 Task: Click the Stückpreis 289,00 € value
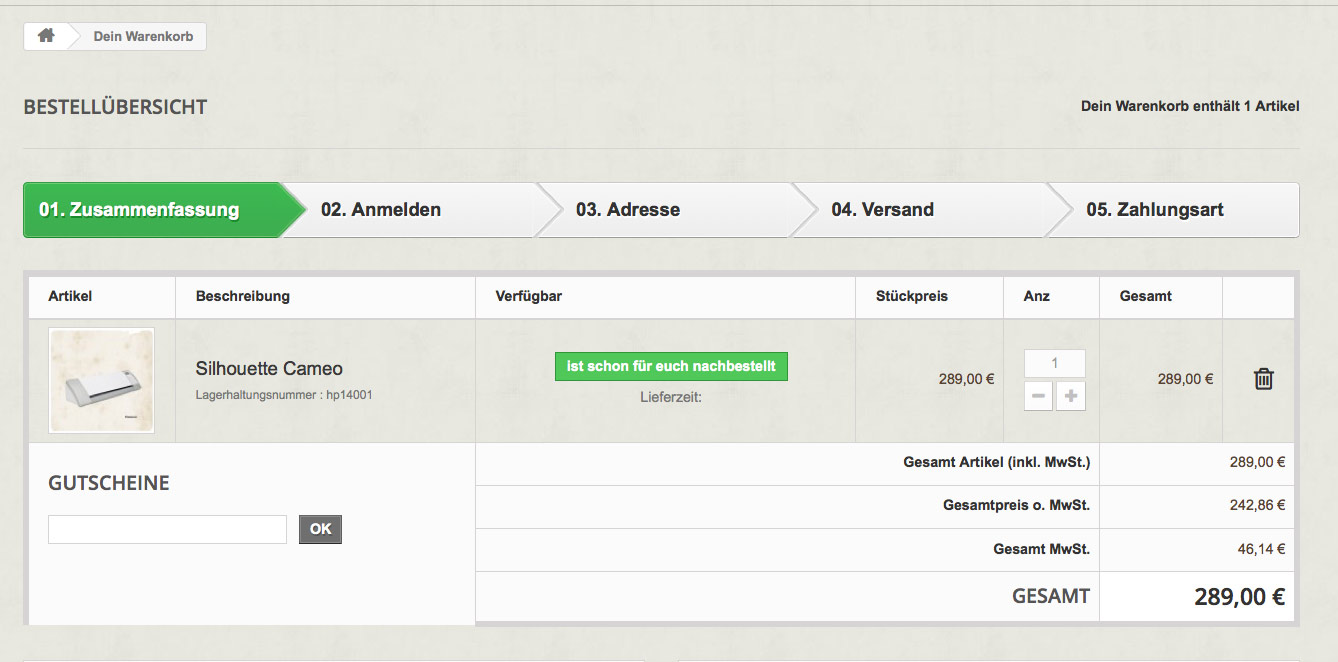(x=966, y=379)
